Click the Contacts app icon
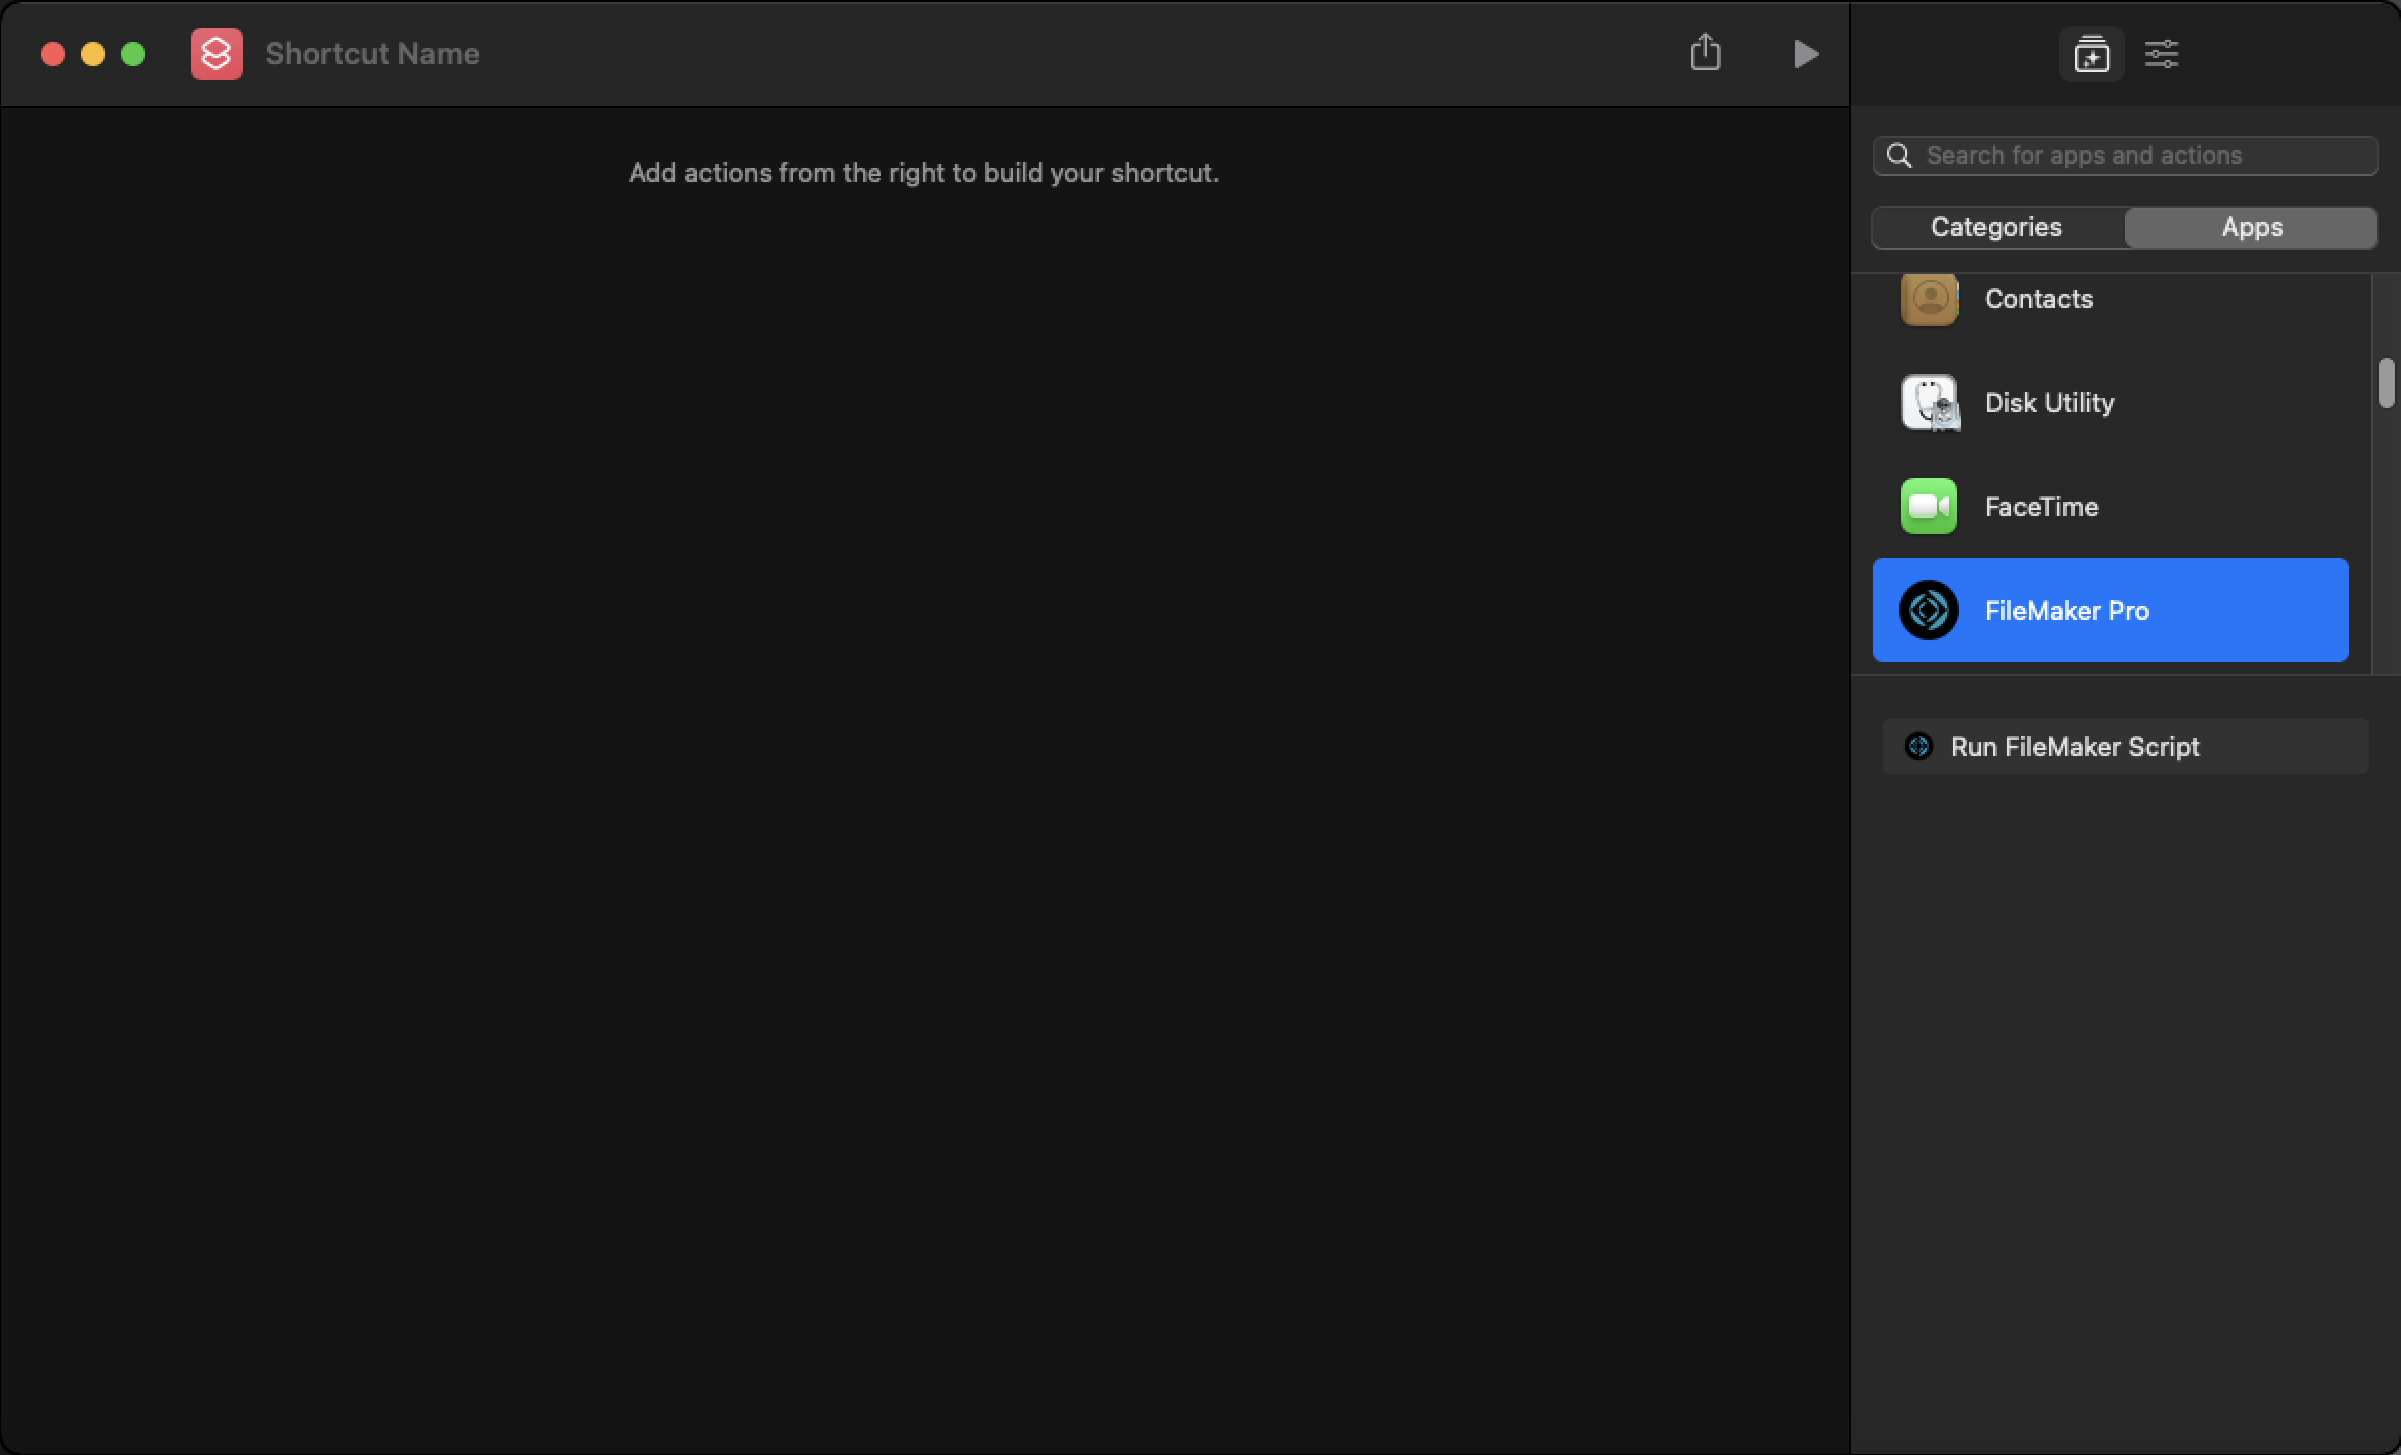The width and height of the screenshot is (2401, 1455). click(1926, 300)
